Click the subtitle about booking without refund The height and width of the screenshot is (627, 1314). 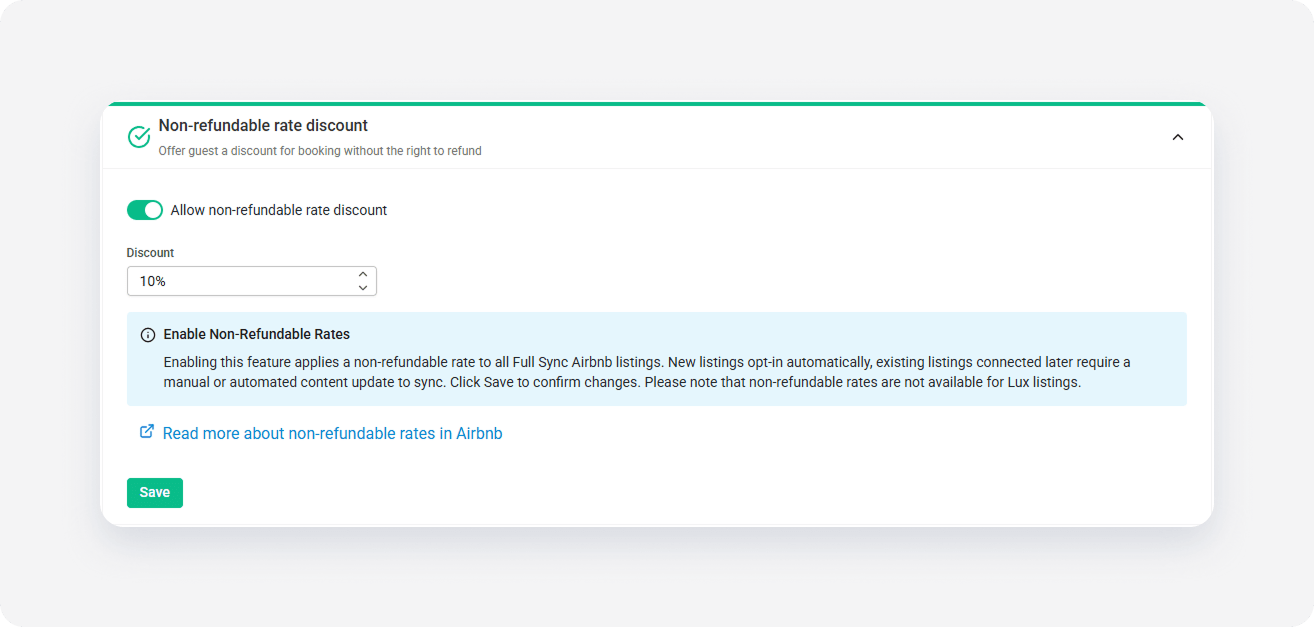[320, 151]
